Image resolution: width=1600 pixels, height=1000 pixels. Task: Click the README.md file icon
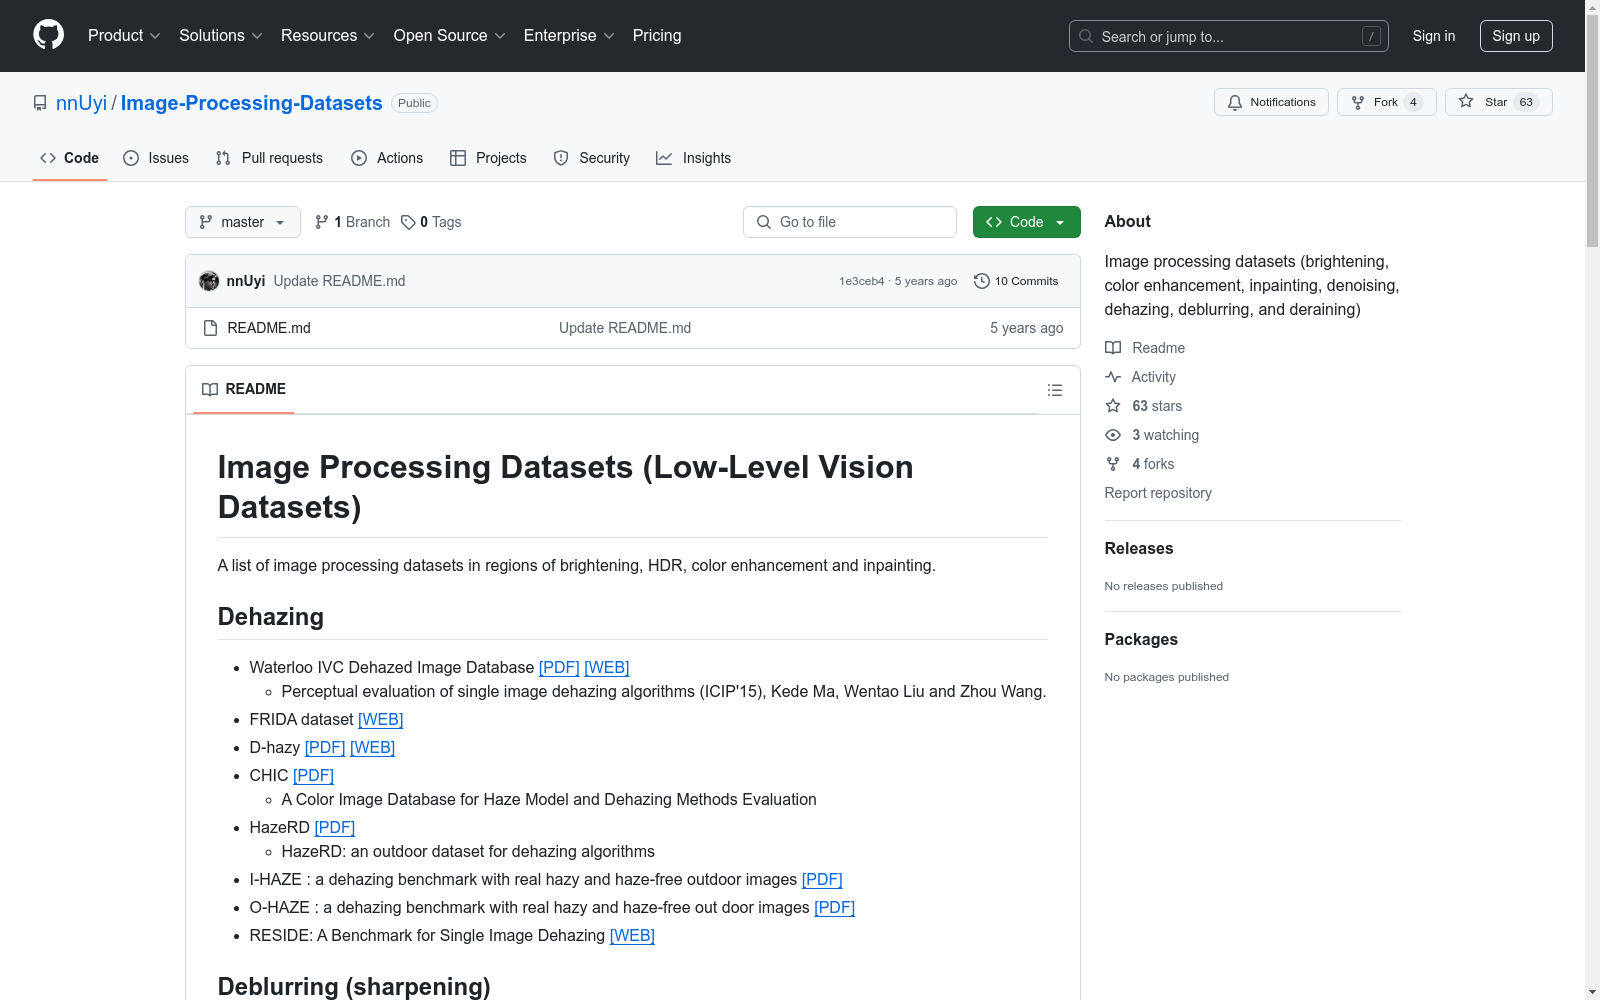tap(210, 328)
